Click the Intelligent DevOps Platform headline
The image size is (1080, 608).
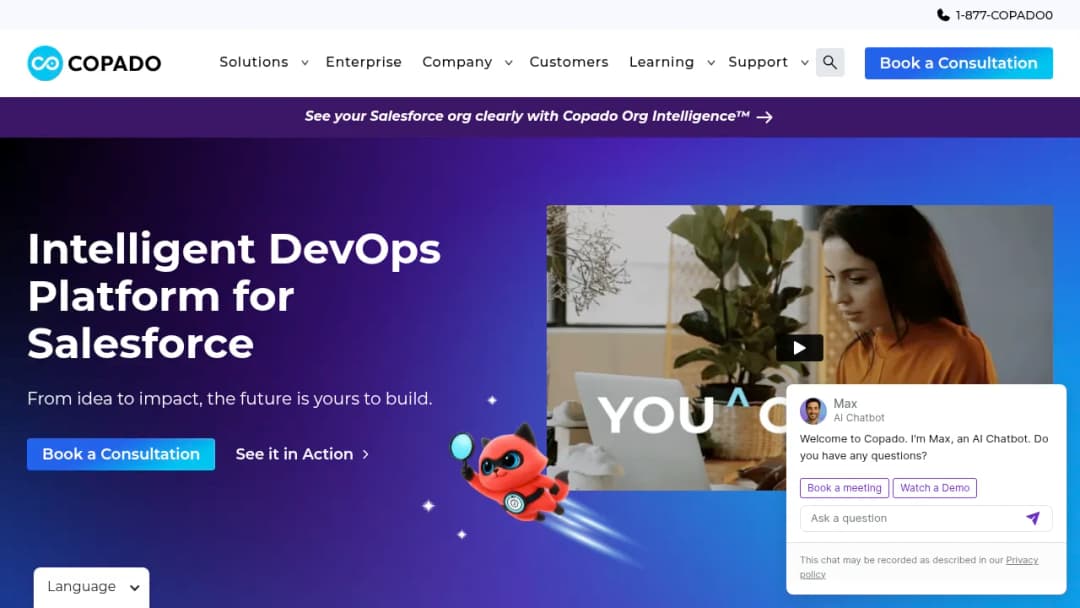tap(234, 295)
